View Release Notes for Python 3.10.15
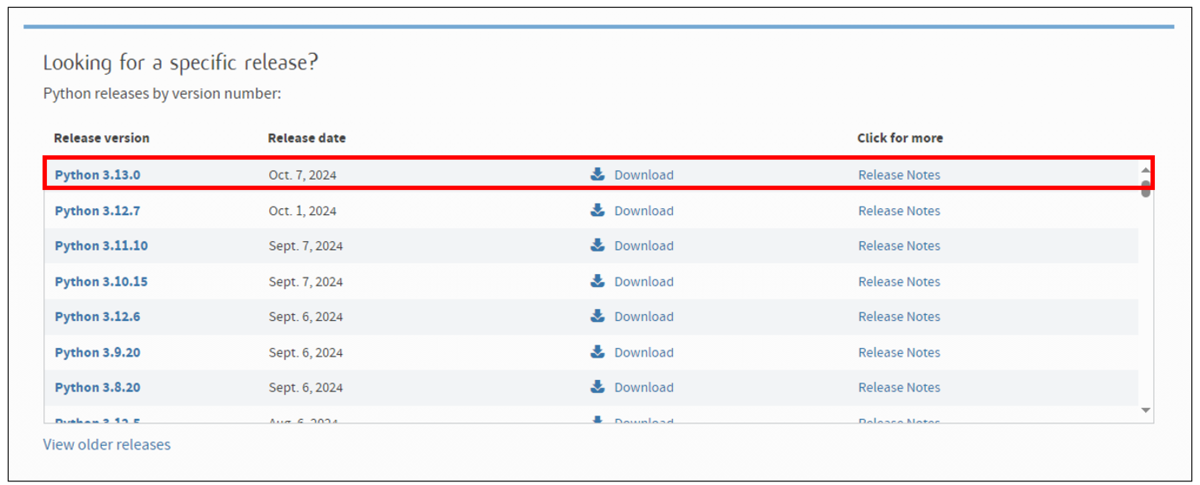The width and height of the screenshot is (1200, 485). (899, 282)
